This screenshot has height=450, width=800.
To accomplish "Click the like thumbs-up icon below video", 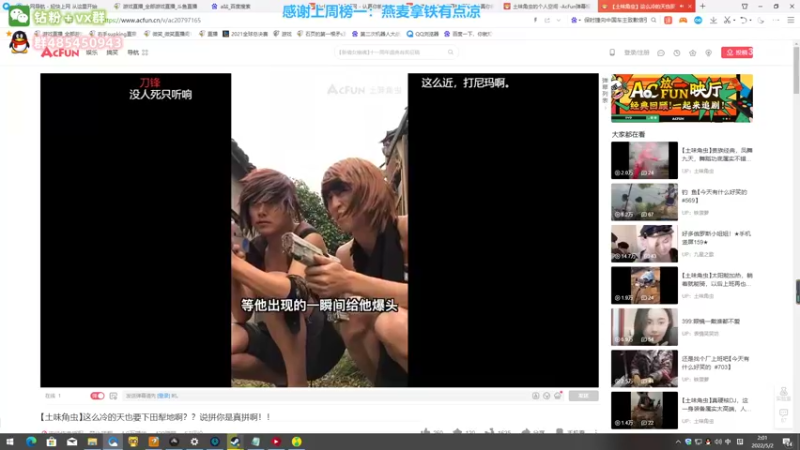I will pyautogui.click(x=426, y=432).
